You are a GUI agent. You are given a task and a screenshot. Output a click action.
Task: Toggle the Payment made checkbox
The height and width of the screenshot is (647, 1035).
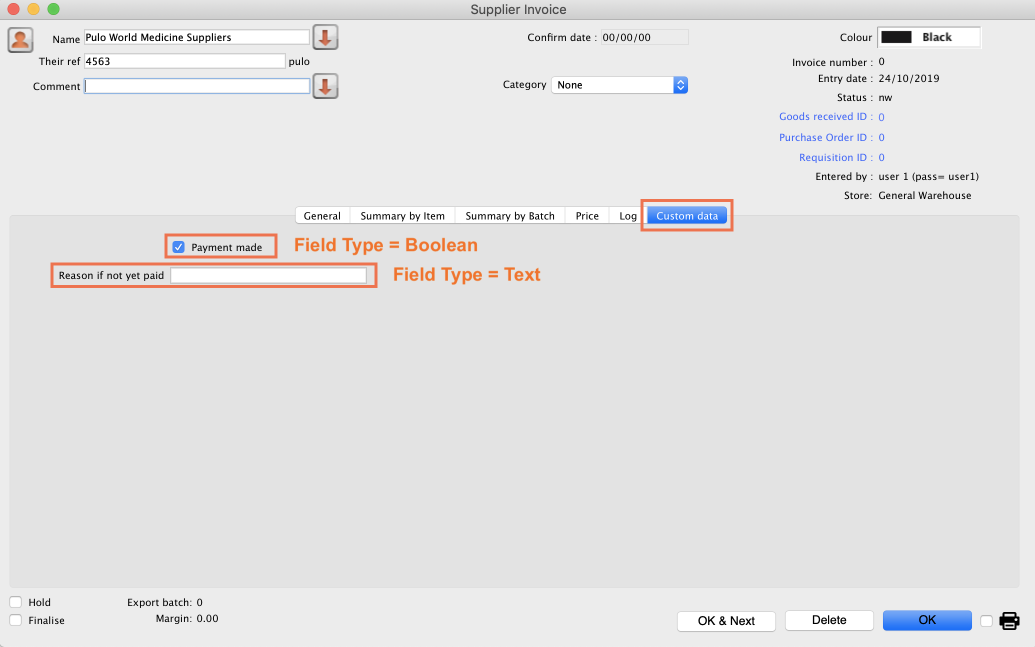click(179, 247)
